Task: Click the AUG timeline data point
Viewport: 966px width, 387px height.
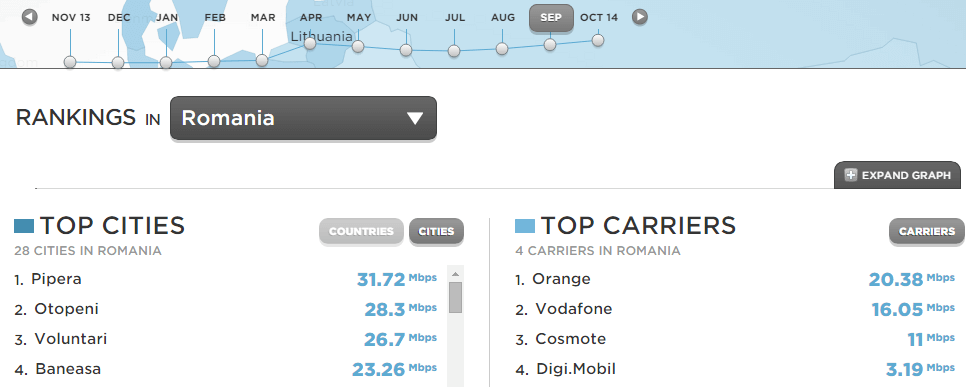Action: tap(502, 49)
